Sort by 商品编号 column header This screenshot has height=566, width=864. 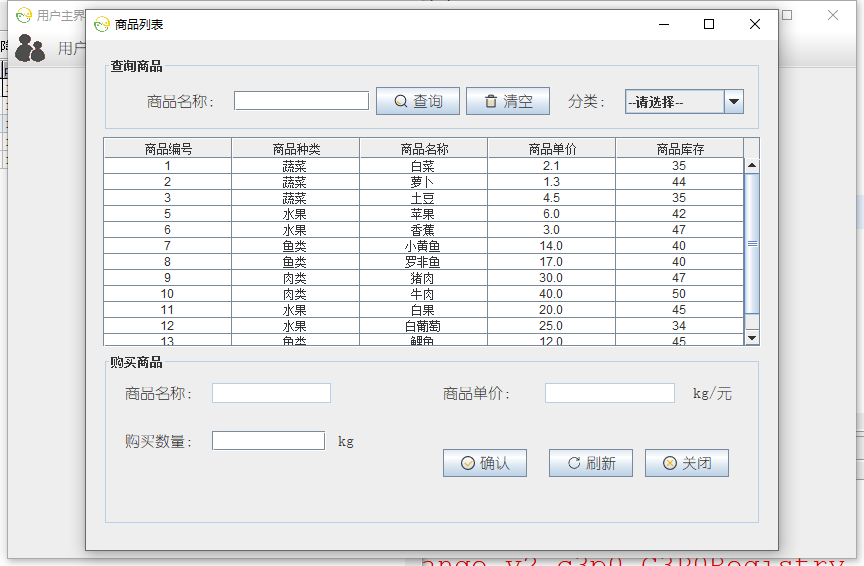(168, 149)
